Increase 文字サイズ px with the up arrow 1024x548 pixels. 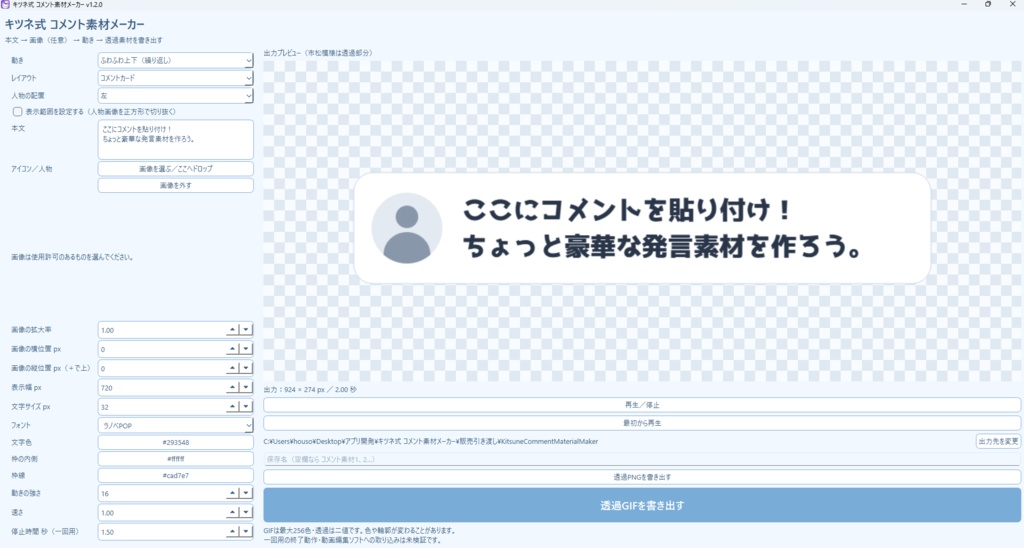(232, 406)
